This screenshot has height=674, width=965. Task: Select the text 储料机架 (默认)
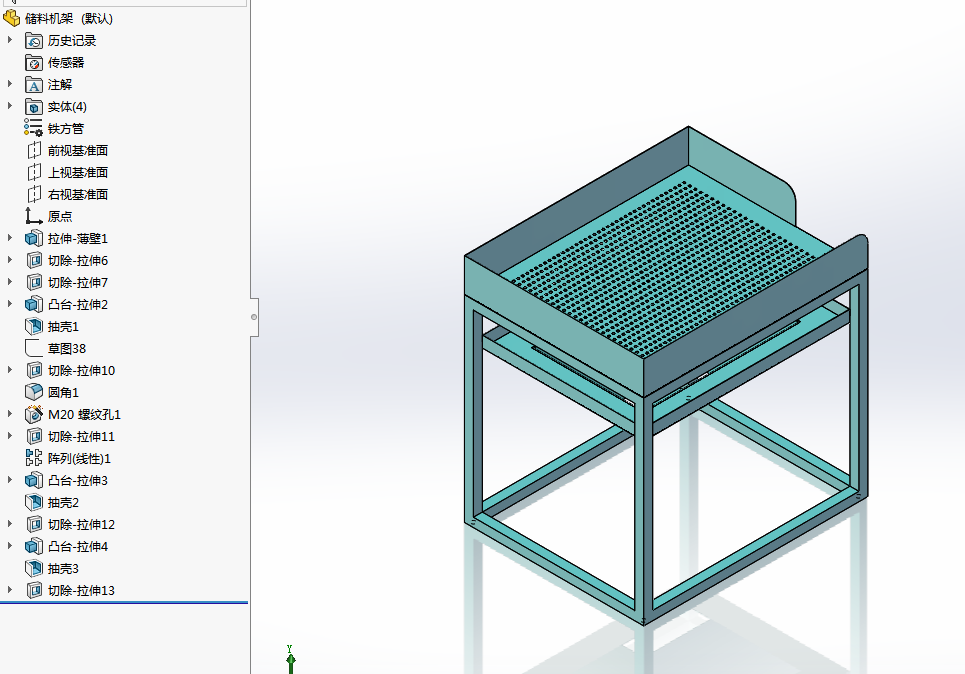point(69,19)
